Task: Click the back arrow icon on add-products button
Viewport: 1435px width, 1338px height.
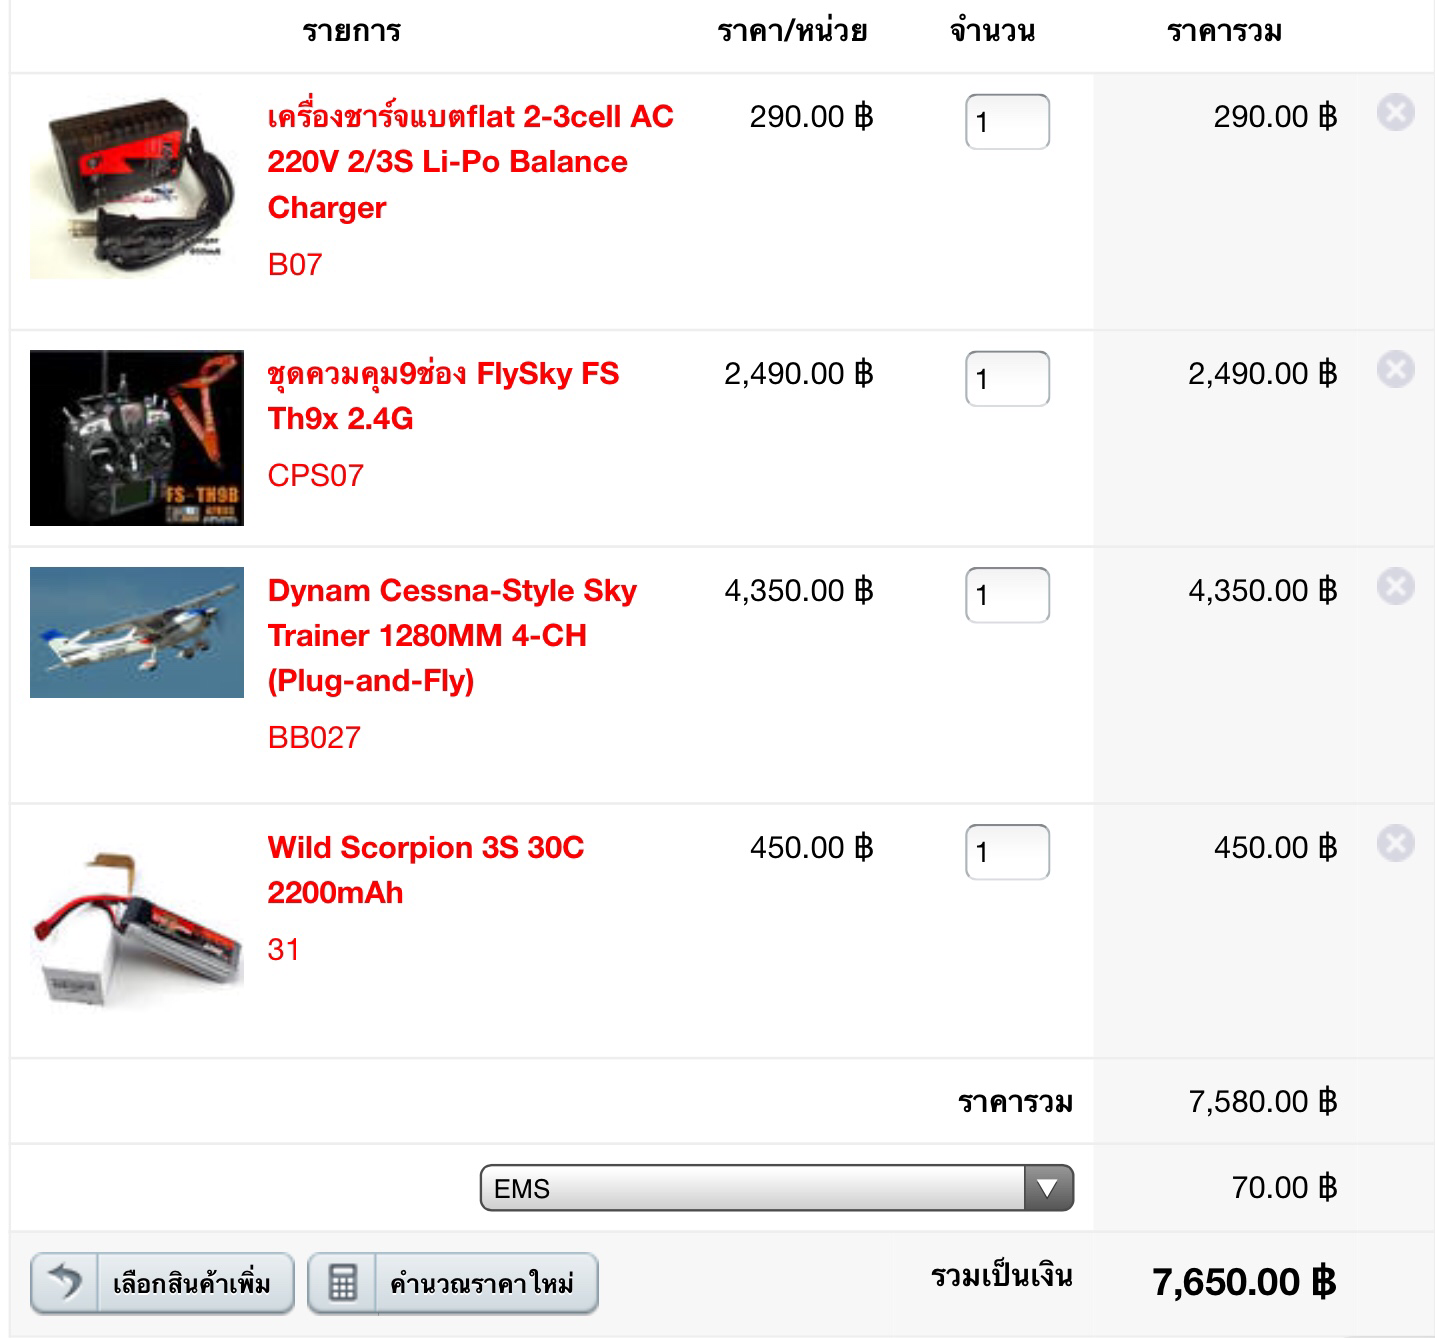Action: [x=65, y=1281]
